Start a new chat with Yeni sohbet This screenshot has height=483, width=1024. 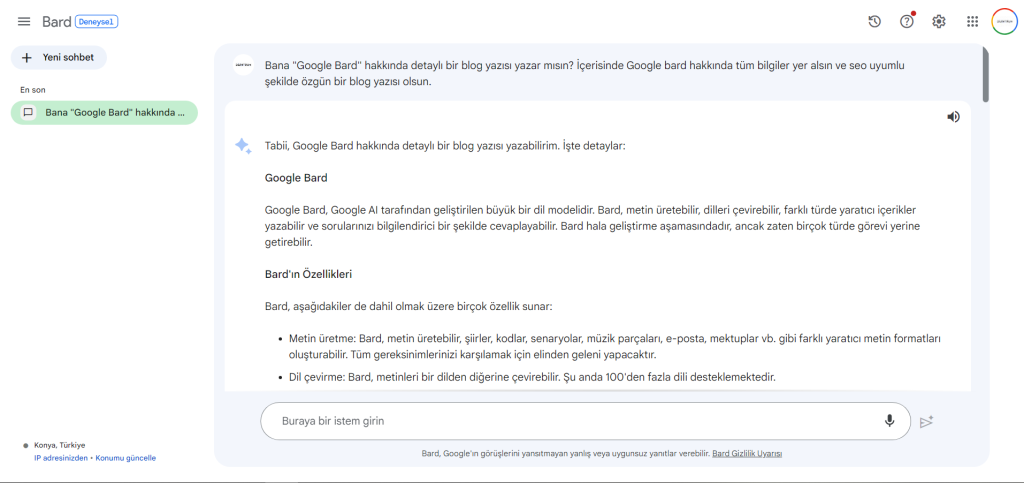tap(59, 57)
